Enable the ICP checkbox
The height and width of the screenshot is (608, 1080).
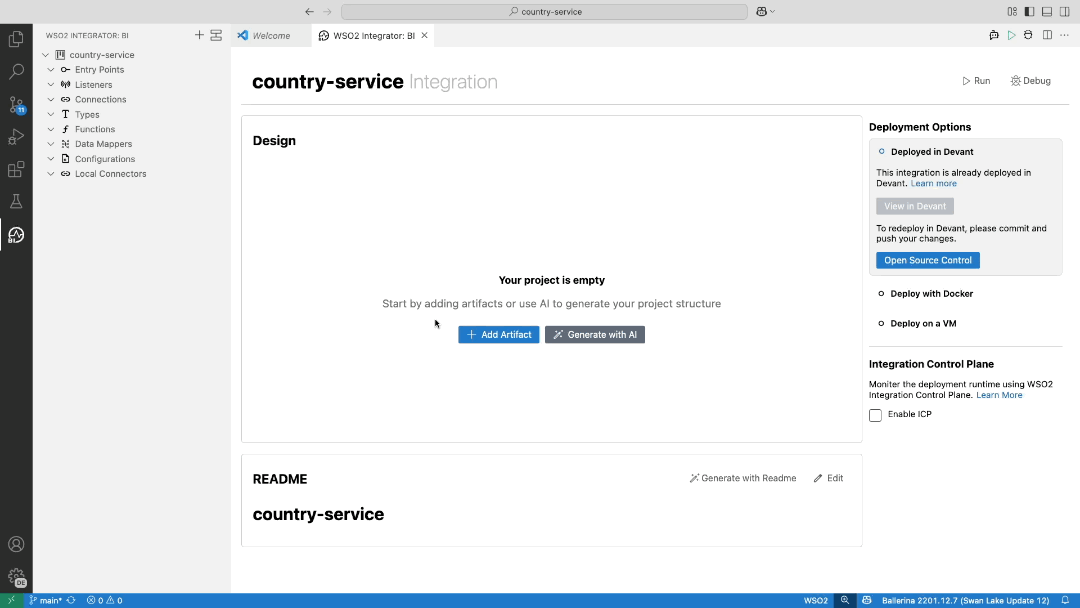875,415
